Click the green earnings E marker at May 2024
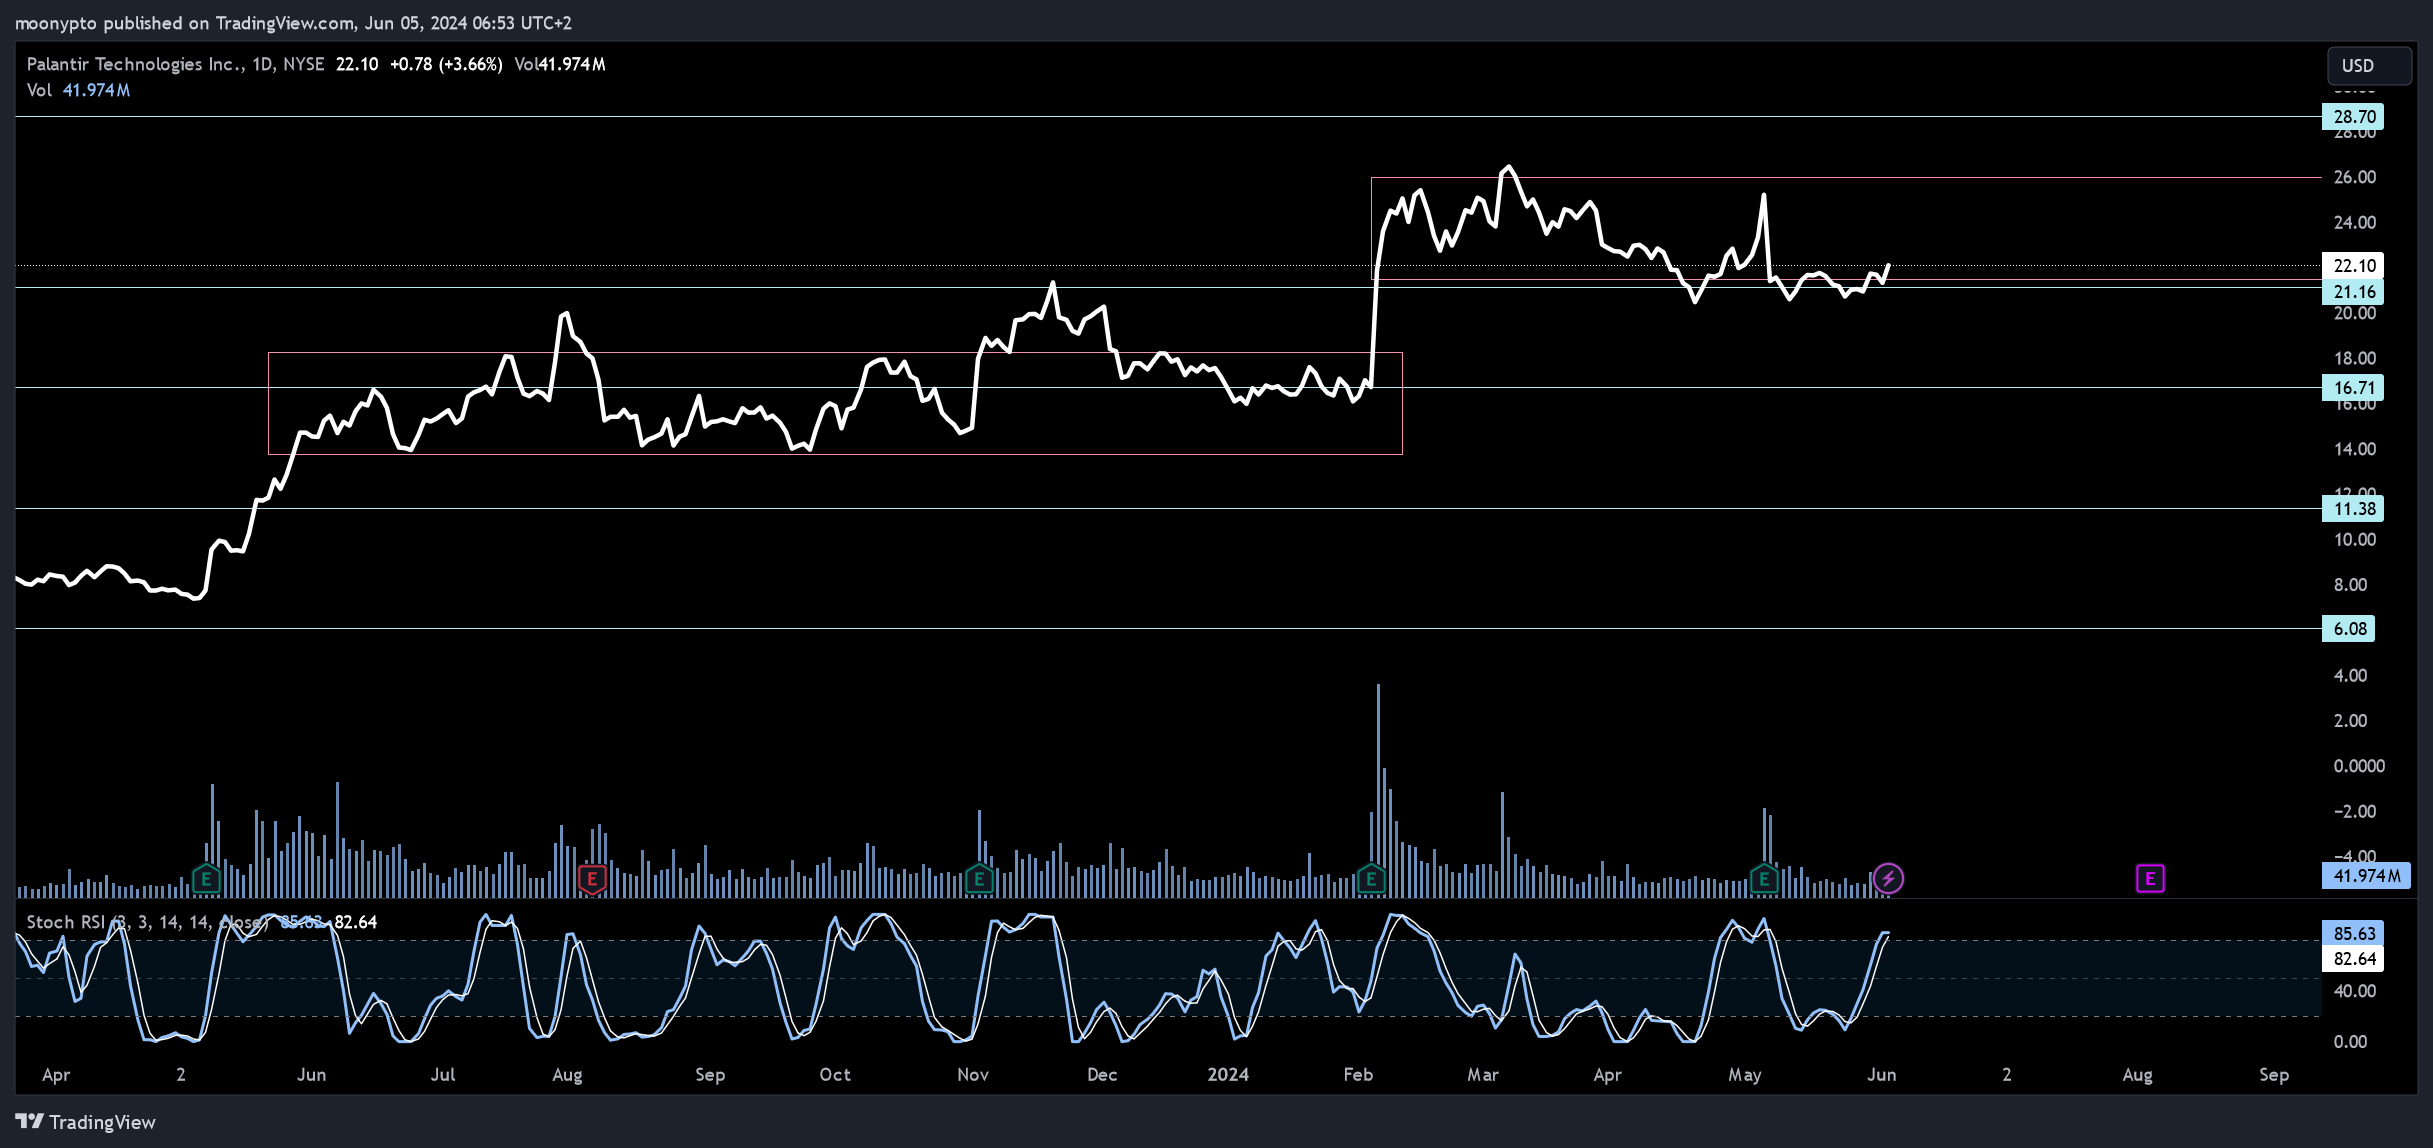Image resolution: width=2433 pixels, height=1148 pixels. 1764,879
